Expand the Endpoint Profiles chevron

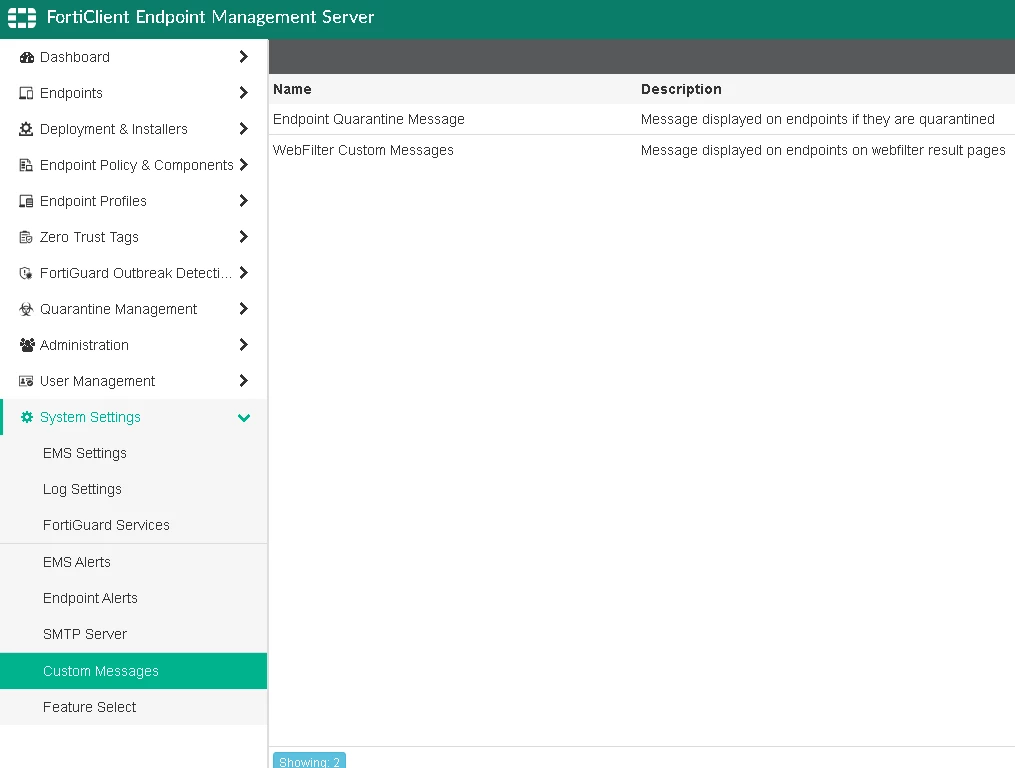coord(243,201)
